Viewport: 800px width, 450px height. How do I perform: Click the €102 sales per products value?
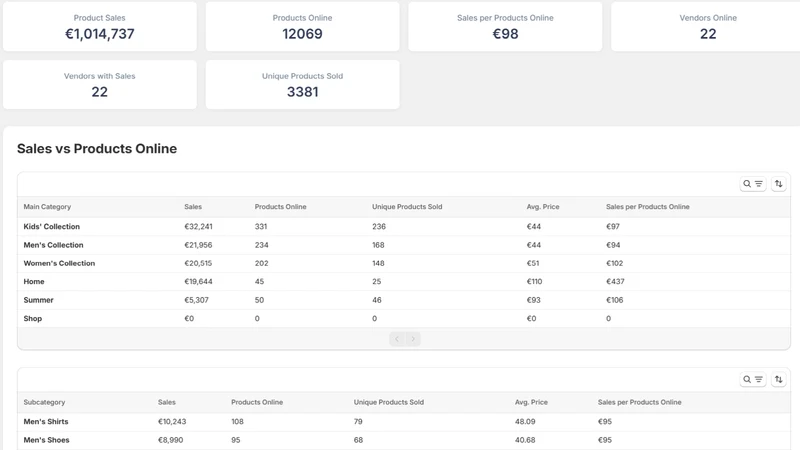[614, 263]
